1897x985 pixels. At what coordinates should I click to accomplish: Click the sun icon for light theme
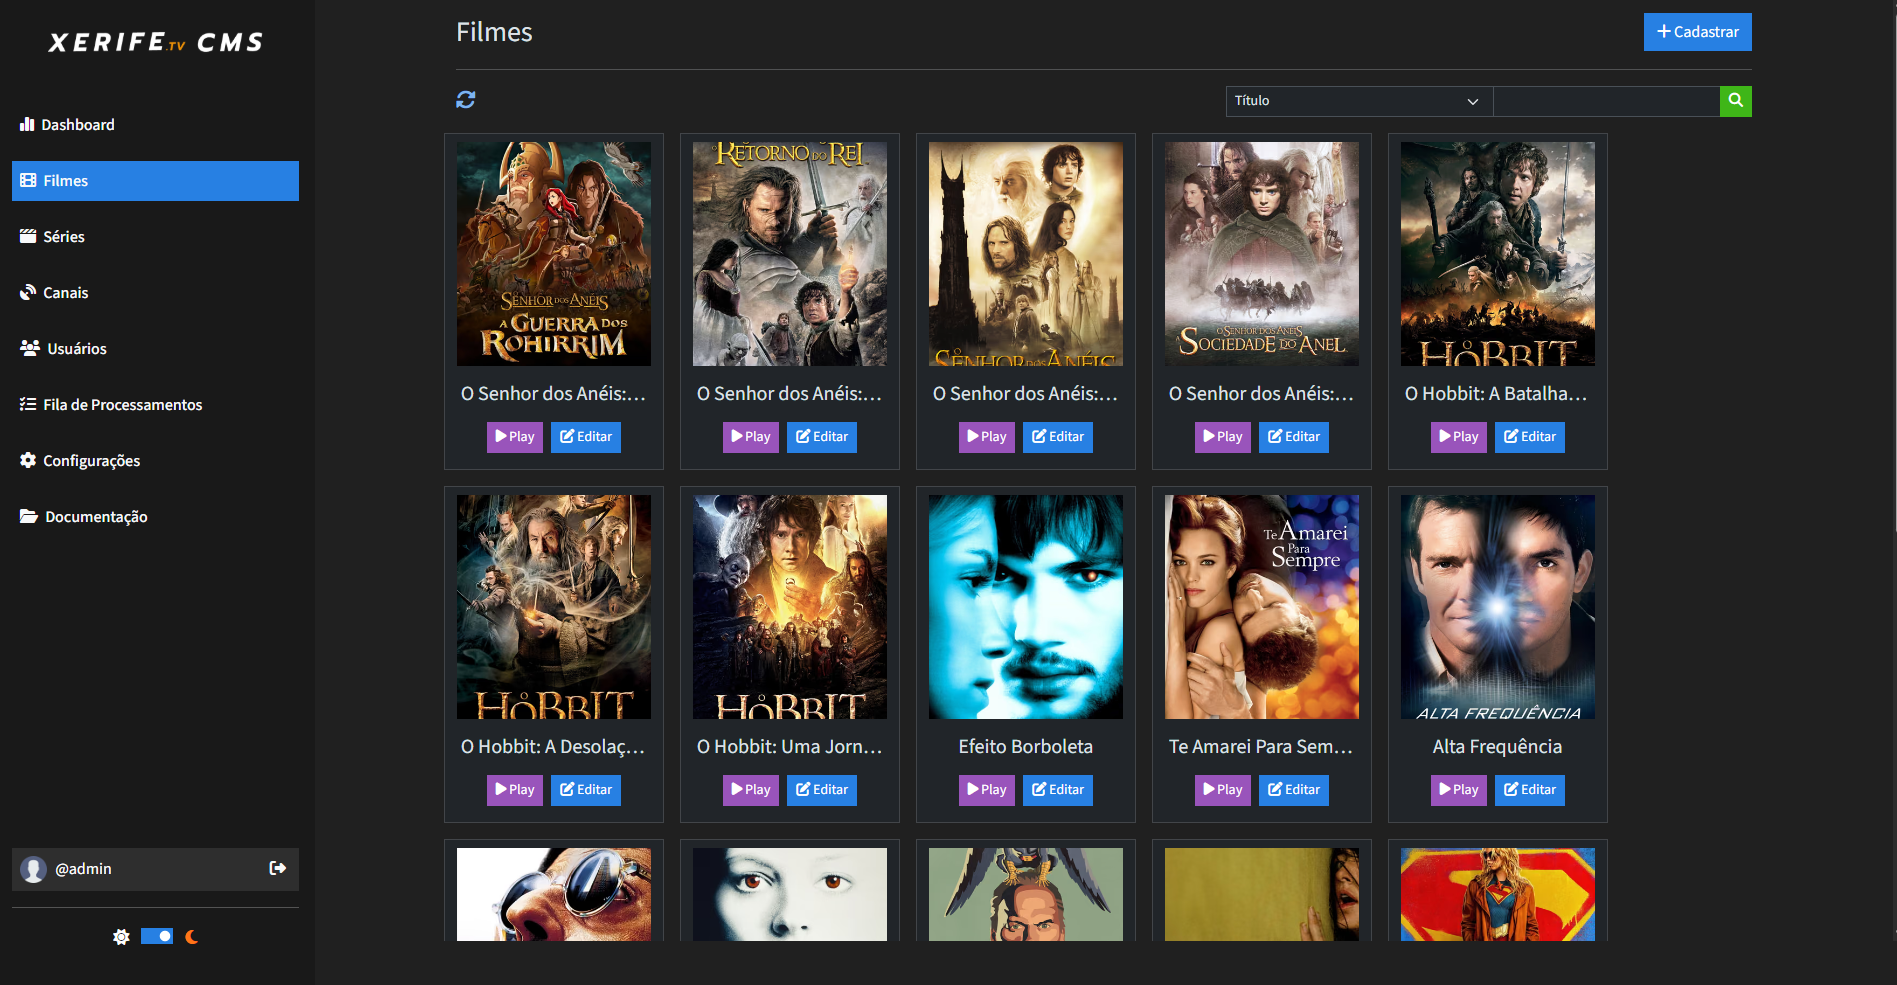pyautogui.click(x=121, y=937)
